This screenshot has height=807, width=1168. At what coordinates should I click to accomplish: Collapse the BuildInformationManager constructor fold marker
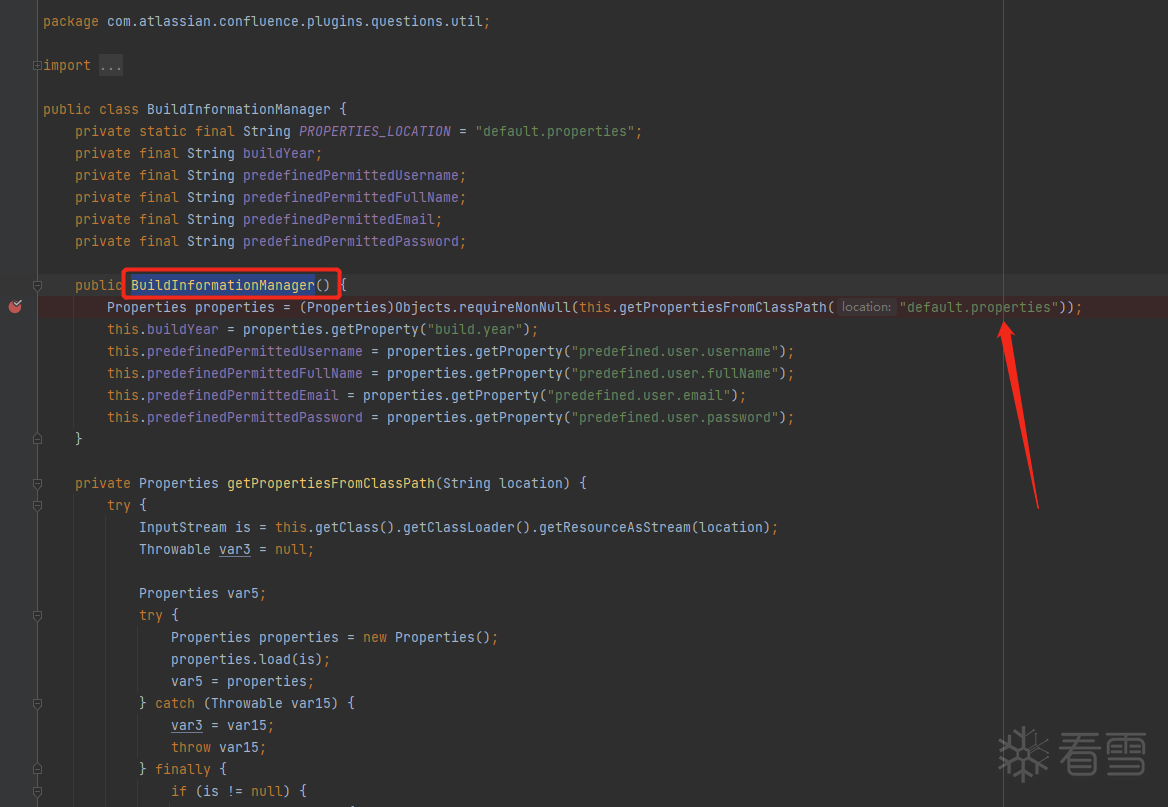[x=37, y=285]
